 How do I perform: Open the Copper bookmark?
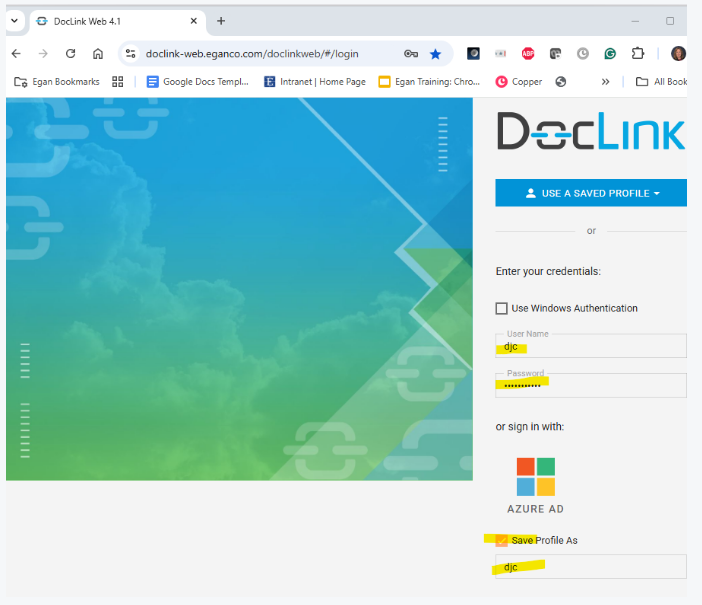pos(519,82)
